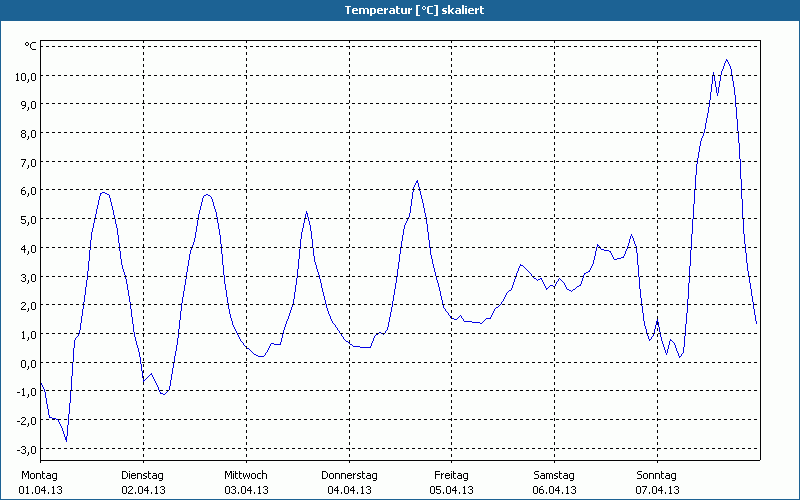Screen dimensions: 800x500
Task: Click the 10,0 axis value
Action: coord(27,76)
